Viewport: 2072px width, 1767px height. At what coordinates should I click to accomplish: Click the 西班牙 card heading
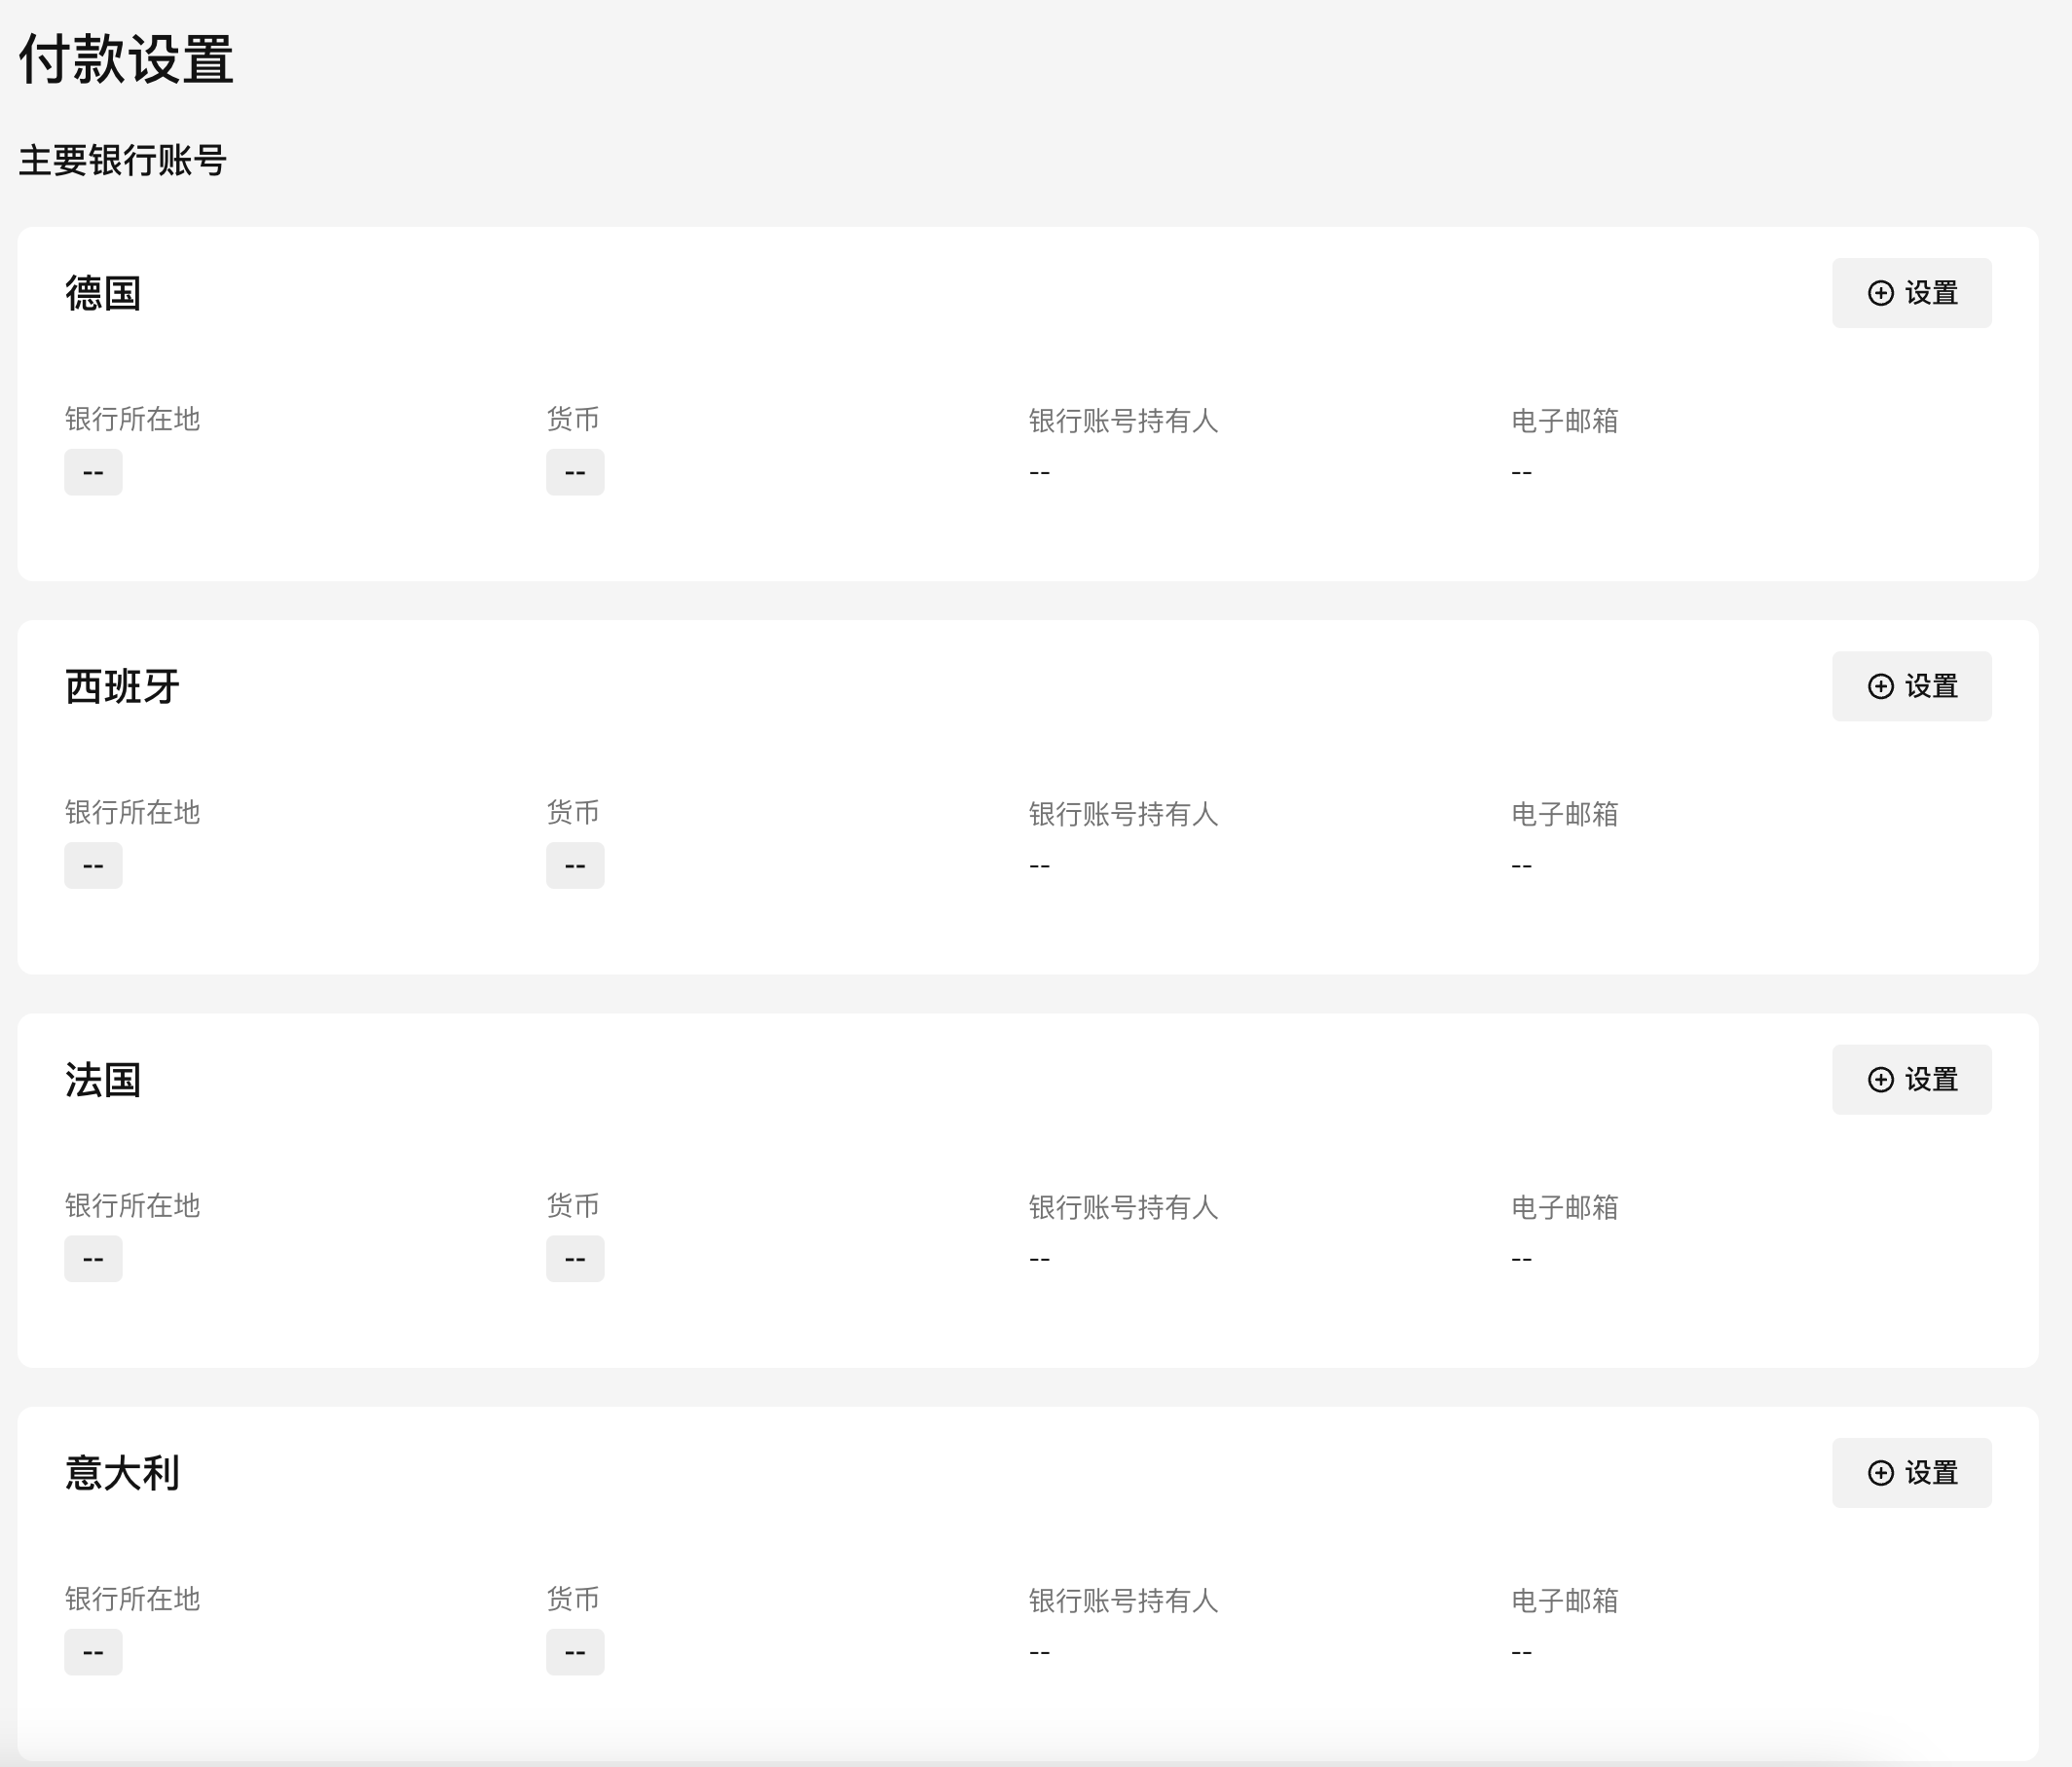tap(122, 687)
